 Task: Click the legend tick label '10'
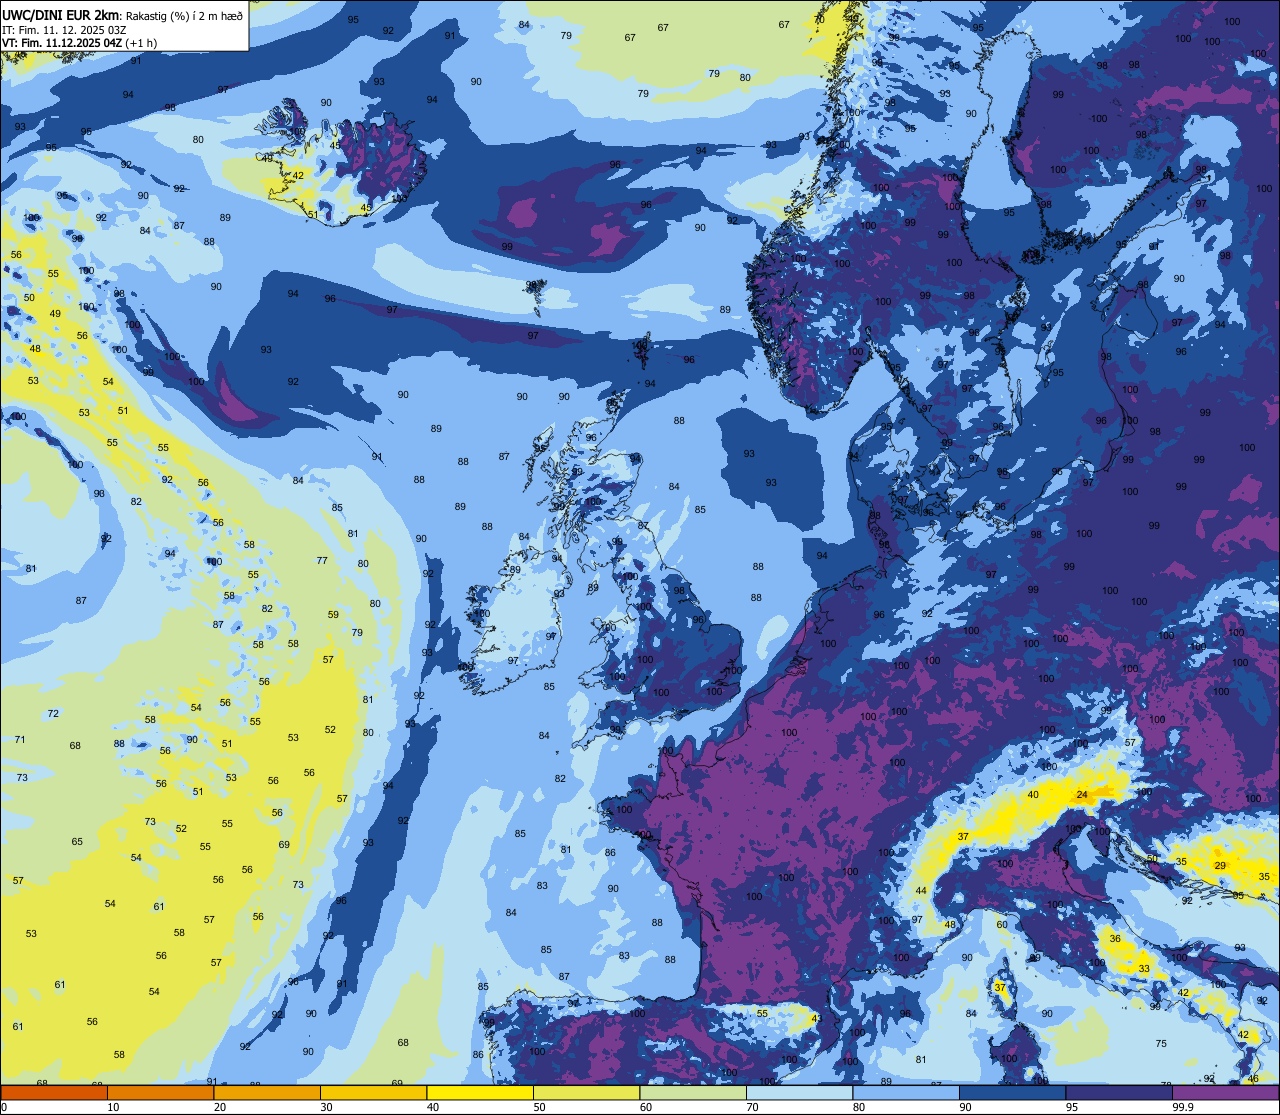coord(113,1107)
